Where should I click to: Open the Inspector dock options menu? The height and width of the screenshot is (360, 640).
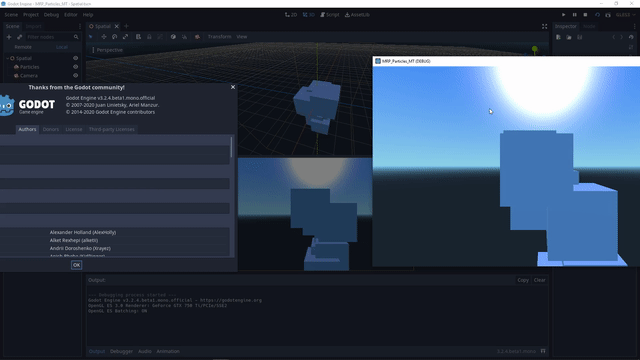coord(634,27)
